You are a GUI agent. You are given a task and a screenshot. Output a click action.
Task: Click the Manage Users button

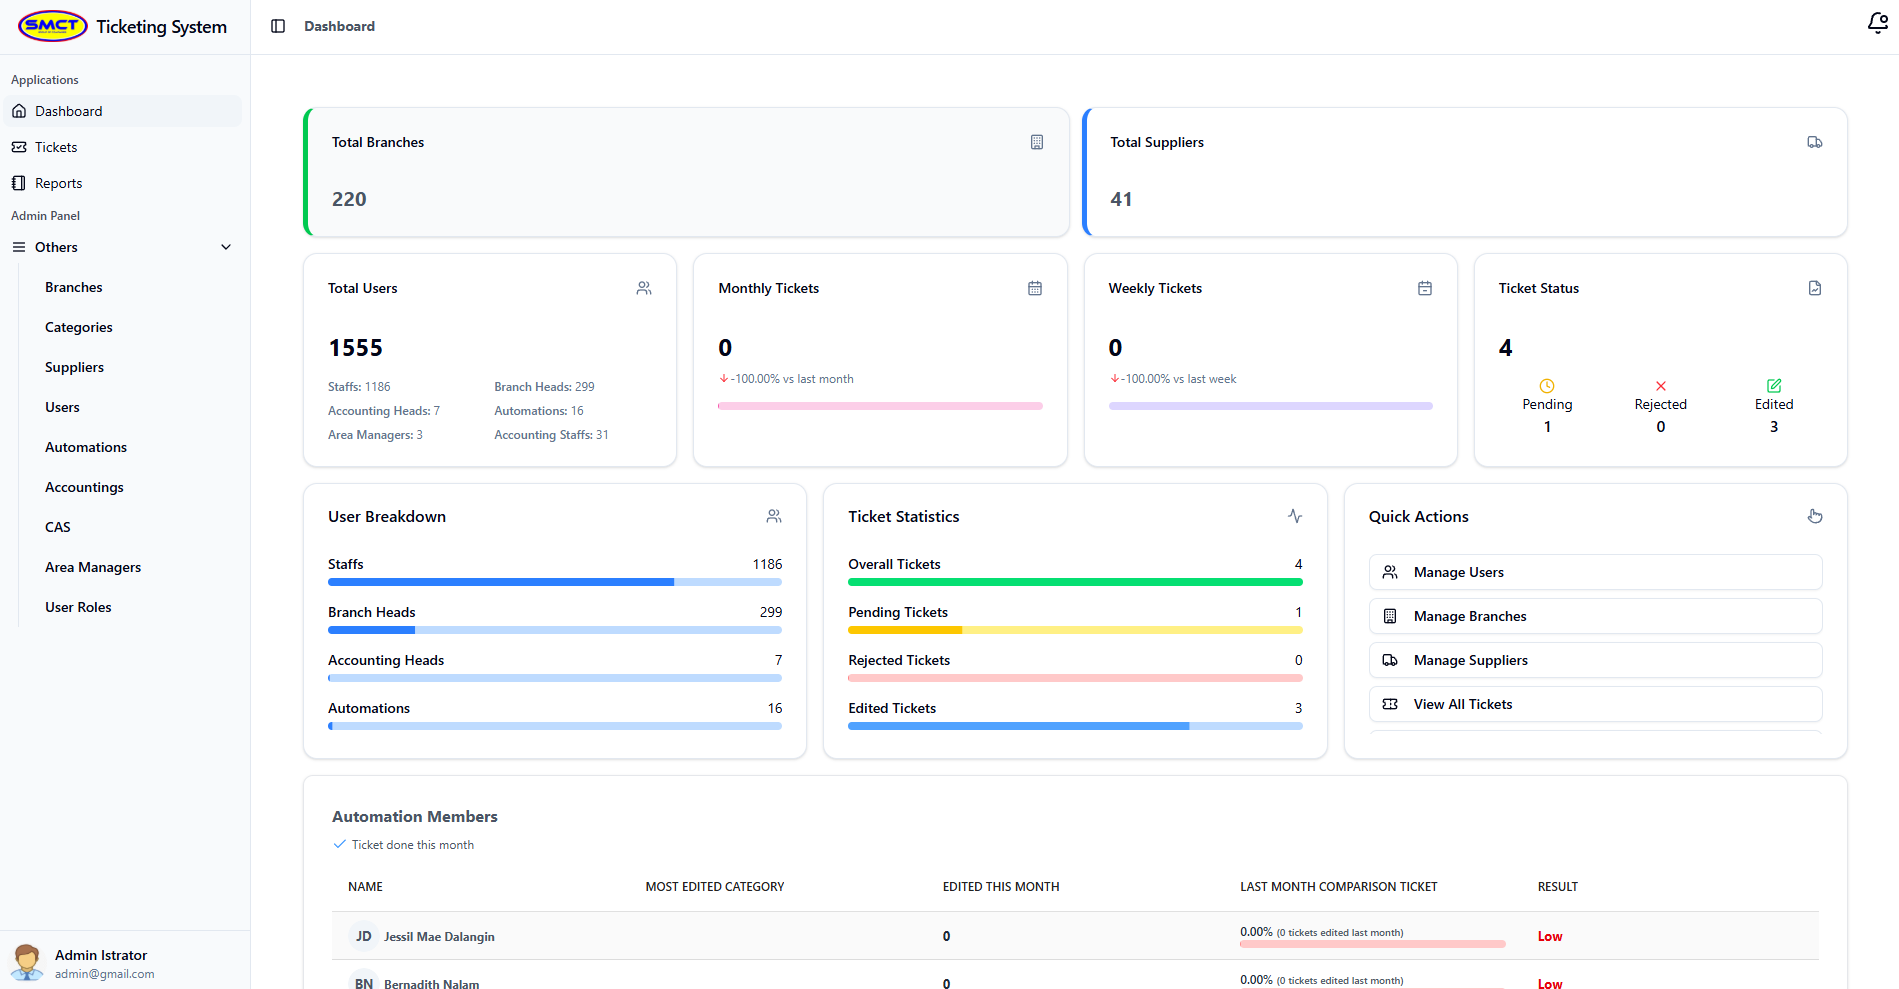[x=1595, y=572]
